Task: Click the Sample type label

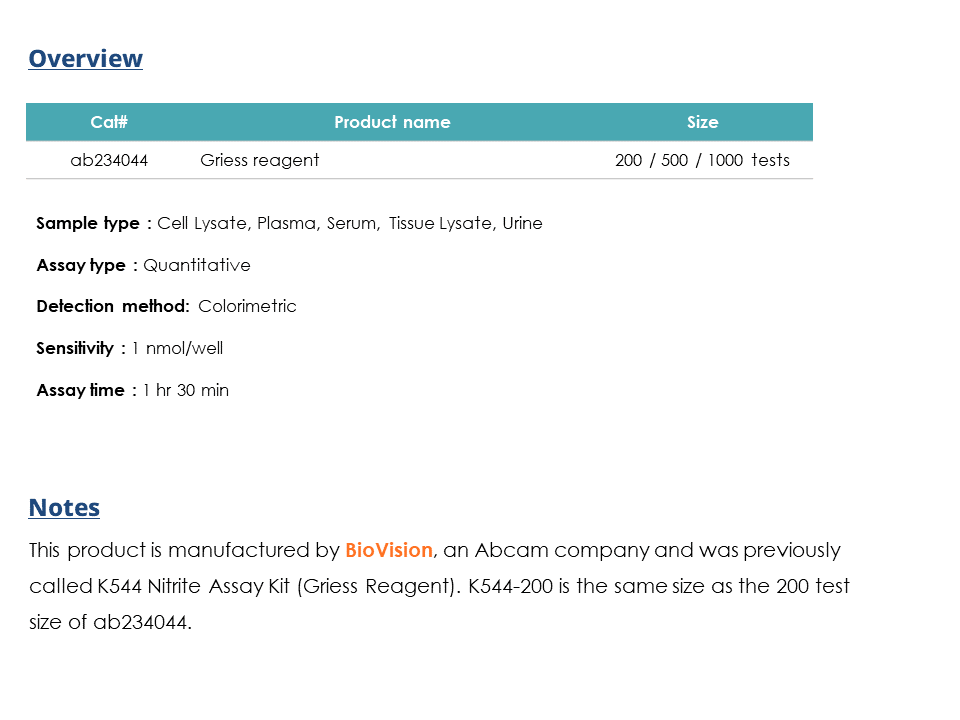Action: (x=88, y=223)
